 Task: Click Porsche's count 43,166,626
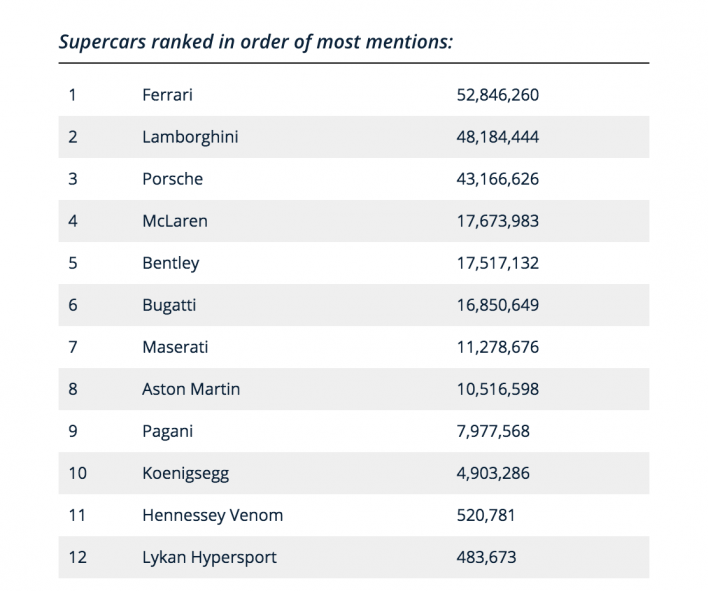coord(498,179)
